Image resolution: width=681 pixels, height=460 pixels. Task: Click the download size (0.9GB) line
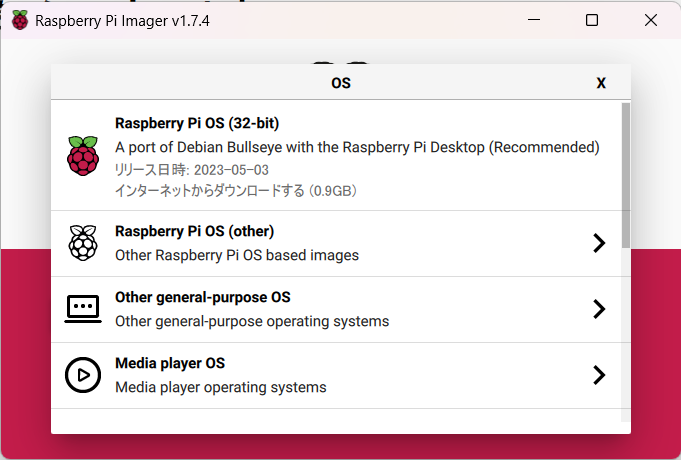pyautogui.click(x=236, y=191)
